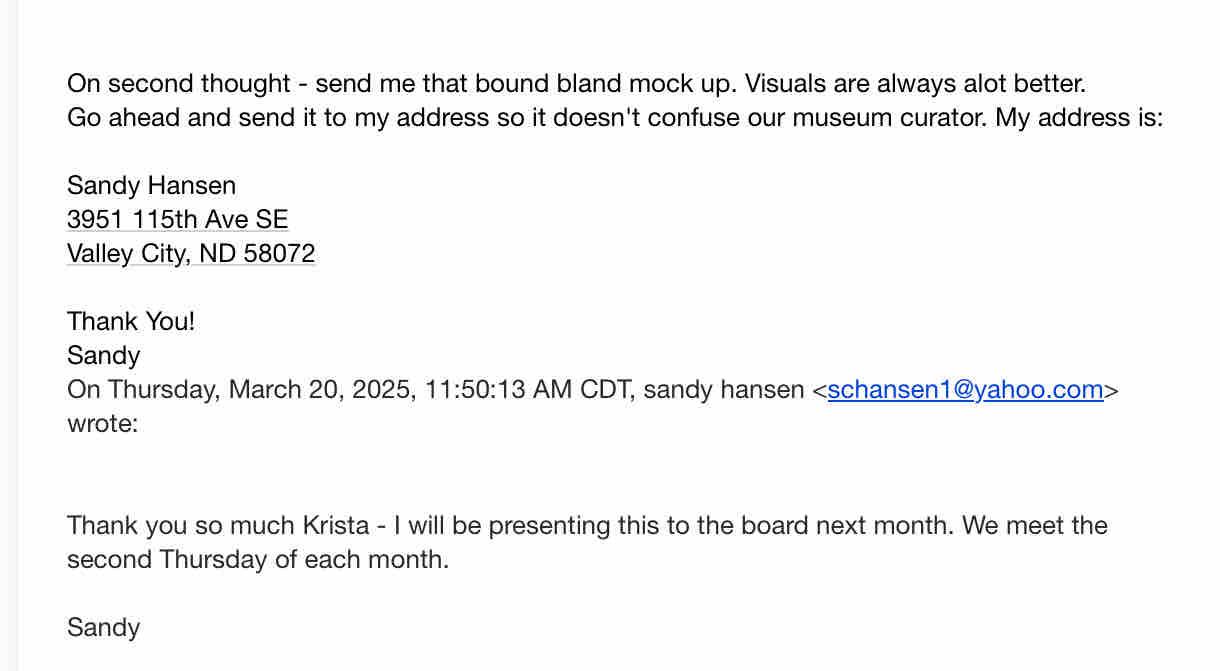Click the gray left edge of the message

[9, 335]
